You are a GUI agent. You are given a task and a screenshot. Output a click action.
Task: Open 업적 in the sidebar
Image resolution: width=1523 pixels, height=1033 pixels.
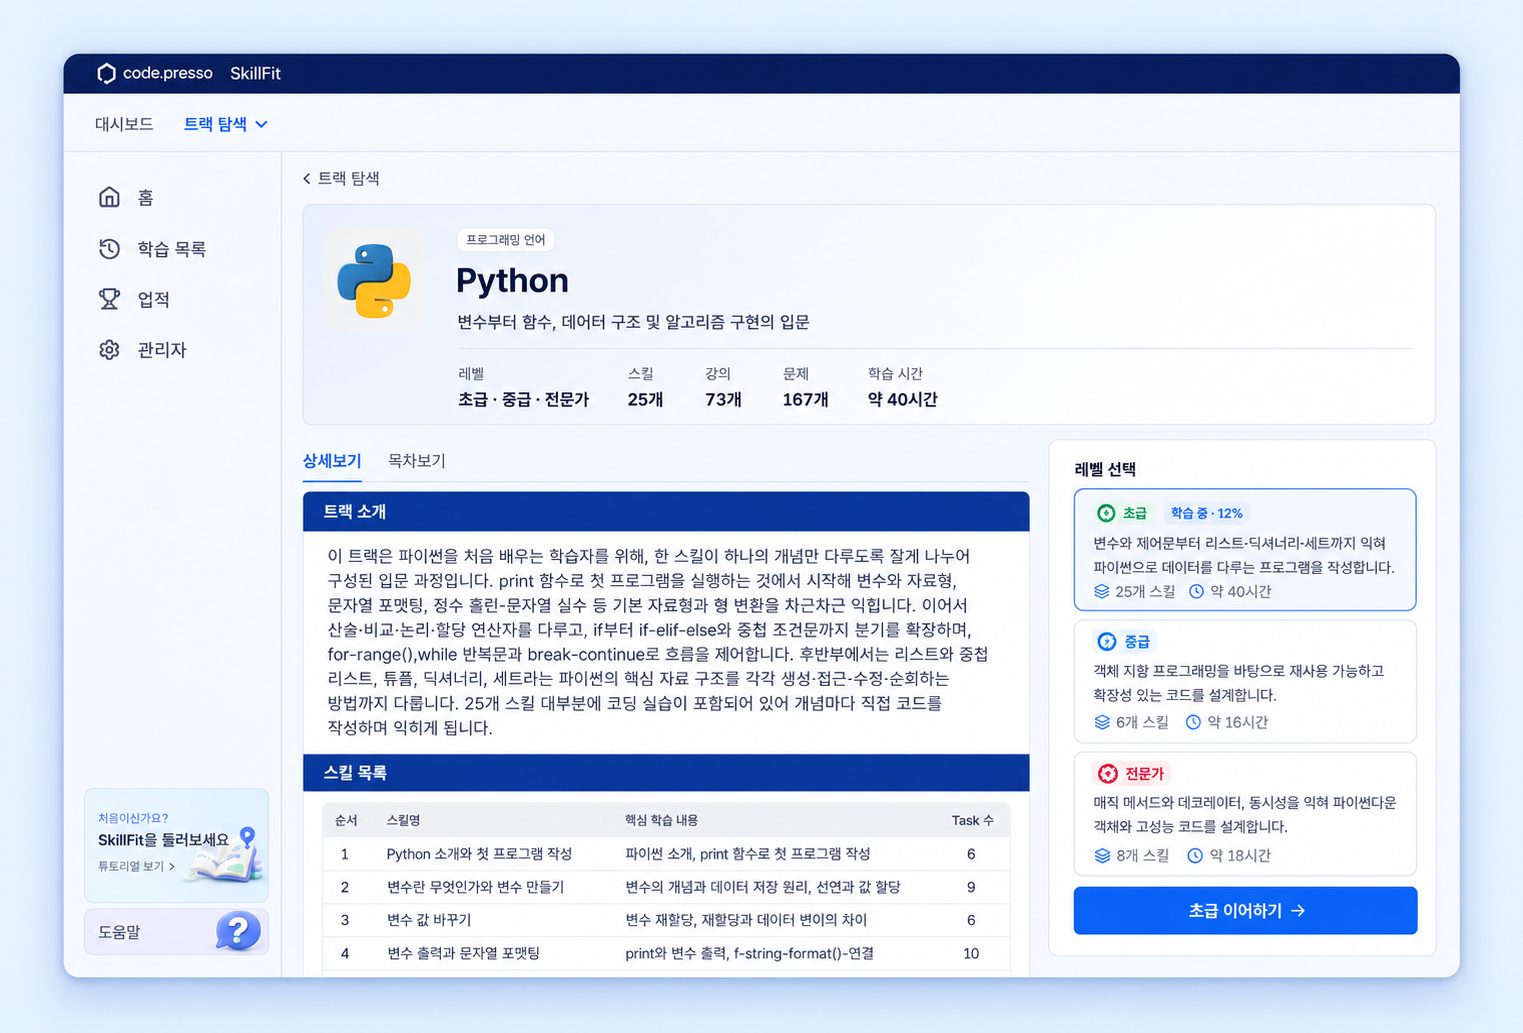(x=135, y=299)
